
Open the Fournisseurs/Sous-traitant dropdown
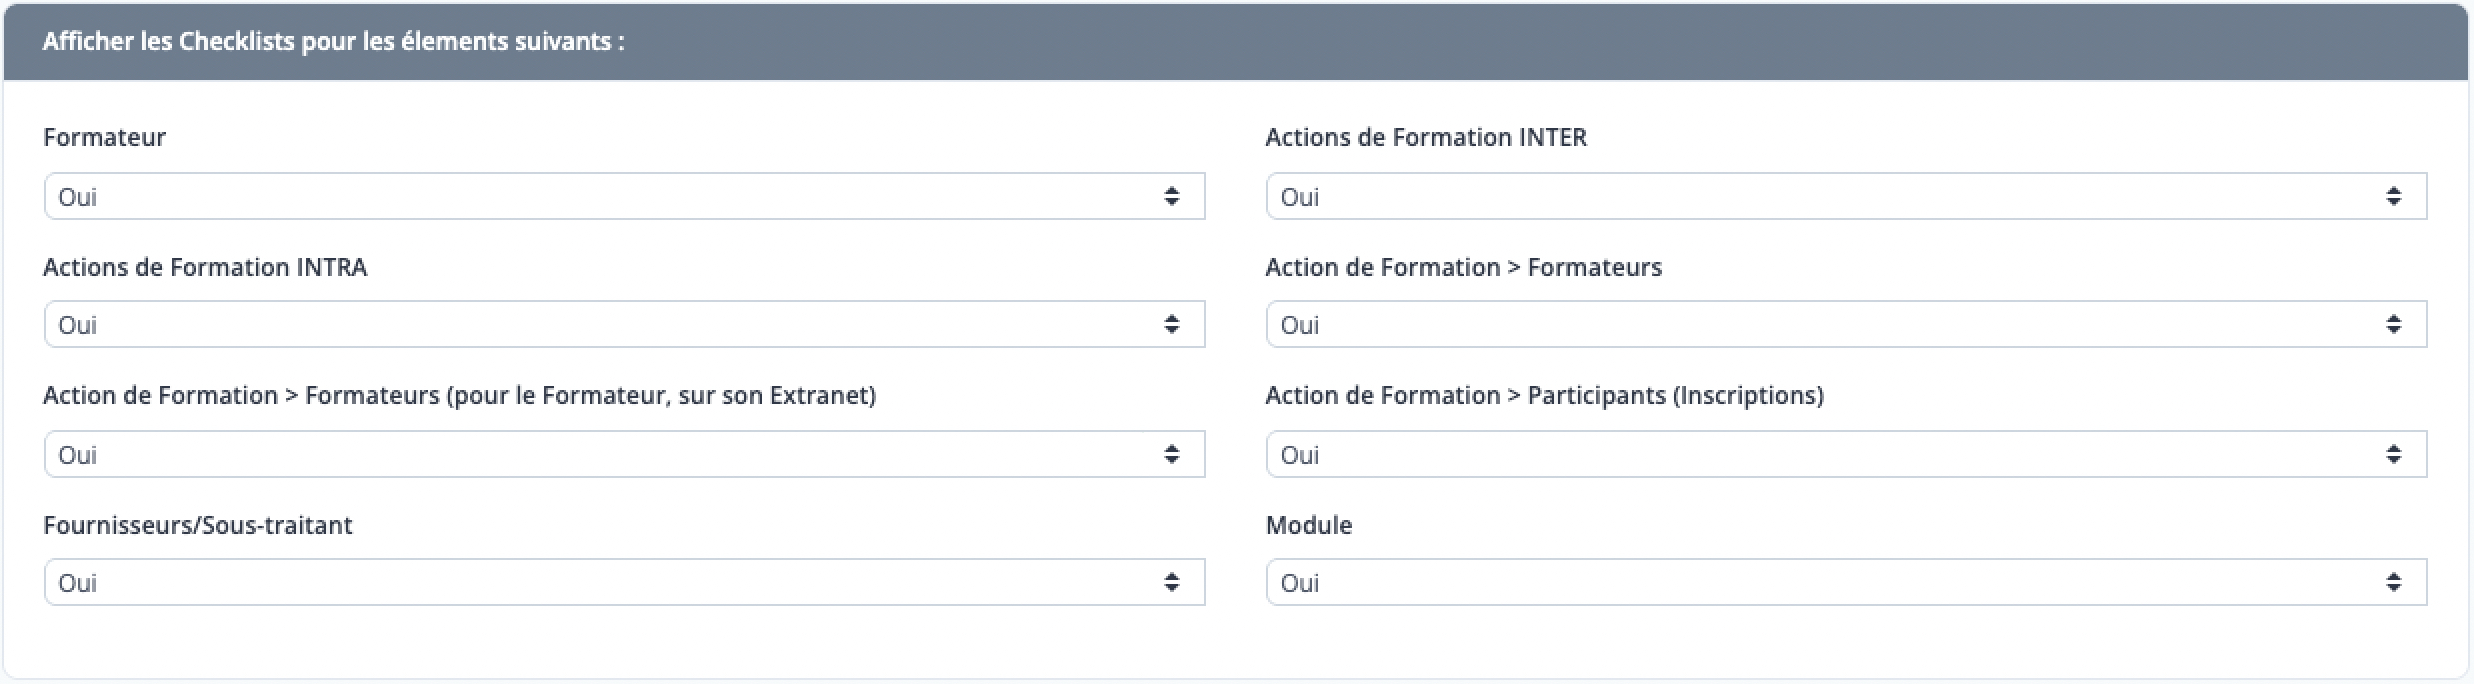(x=624, y=582)
